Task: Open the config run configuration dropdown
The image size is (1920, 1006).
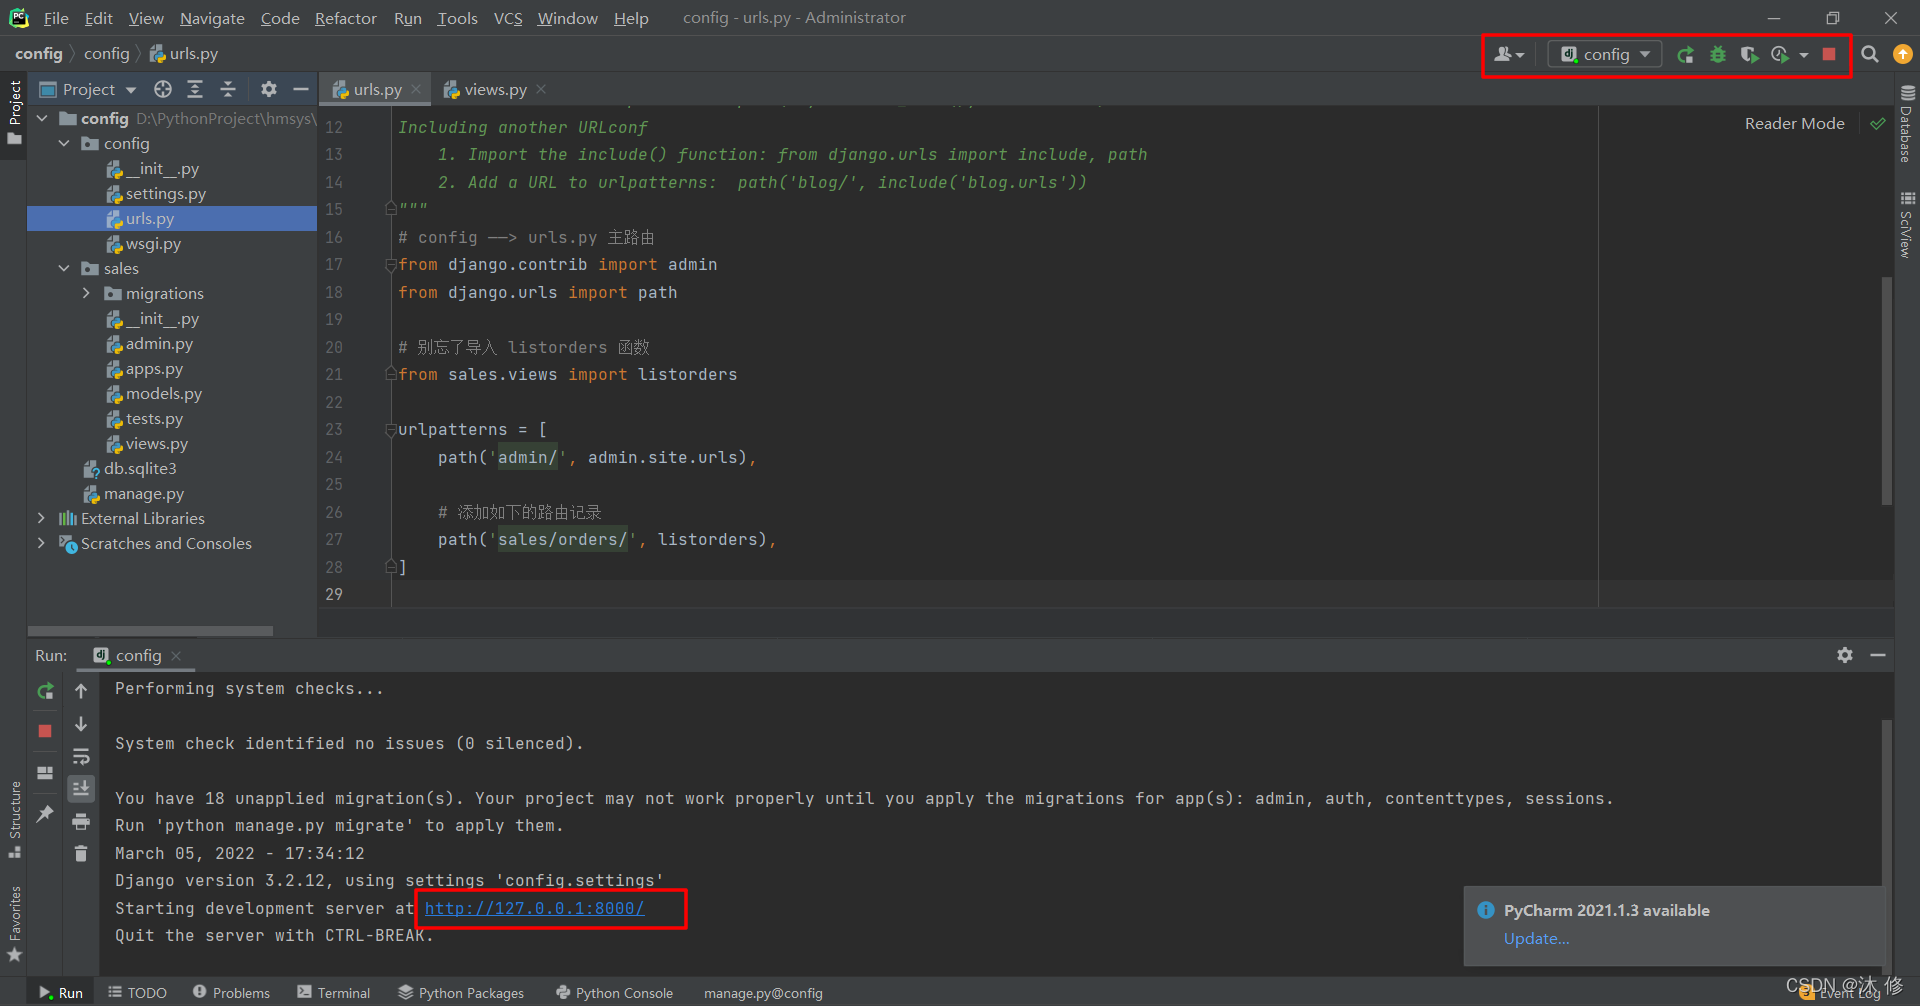Action: [1605, 55]
